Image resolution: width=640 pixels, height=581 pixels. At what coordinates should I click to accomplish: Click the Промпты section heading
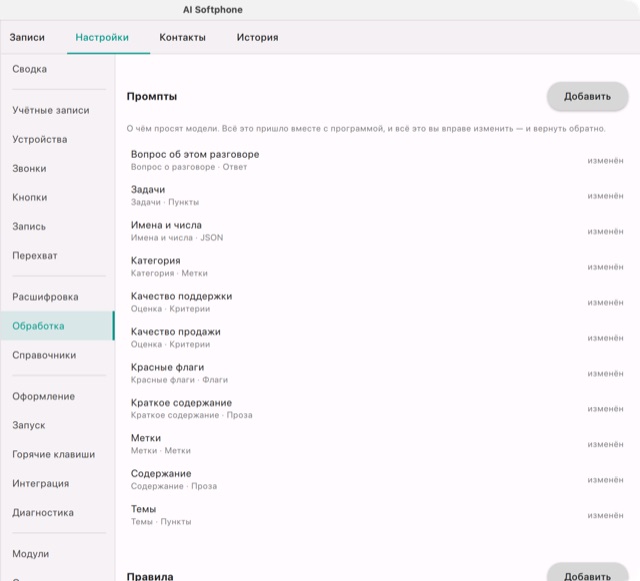tap(152, 97)
